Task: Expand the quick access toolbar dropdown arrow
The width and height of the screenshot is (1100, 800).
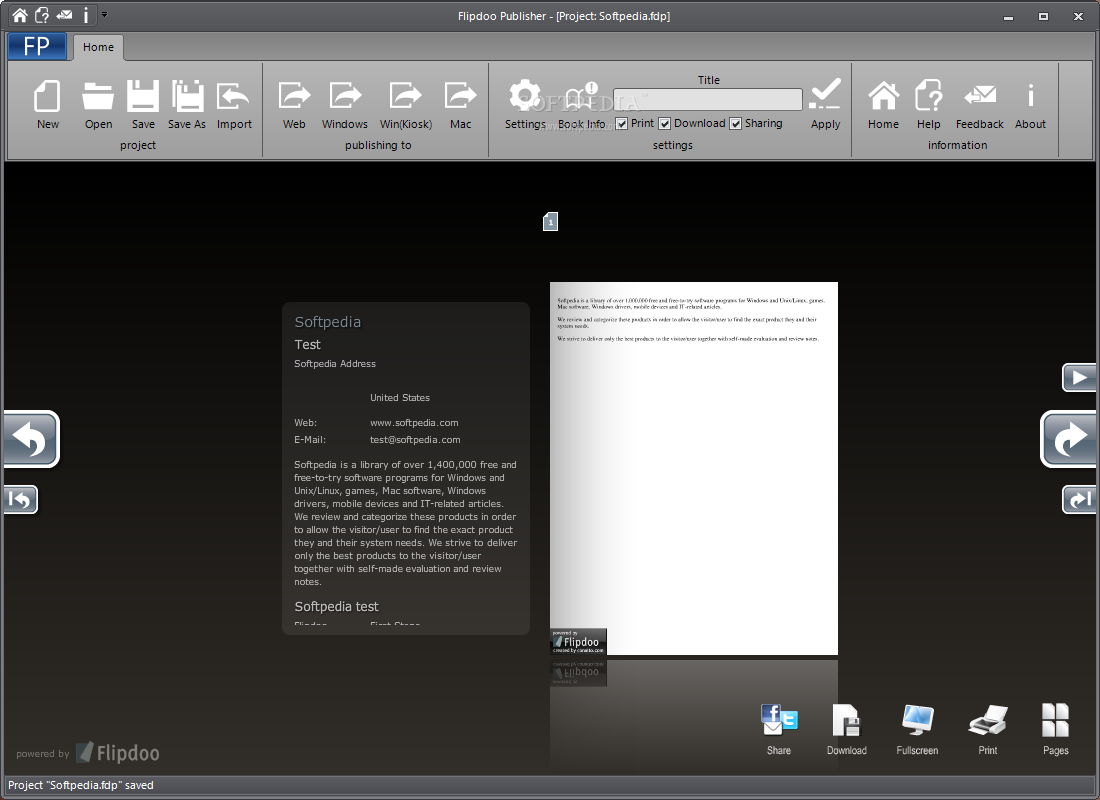Action: tap(105, 14)
